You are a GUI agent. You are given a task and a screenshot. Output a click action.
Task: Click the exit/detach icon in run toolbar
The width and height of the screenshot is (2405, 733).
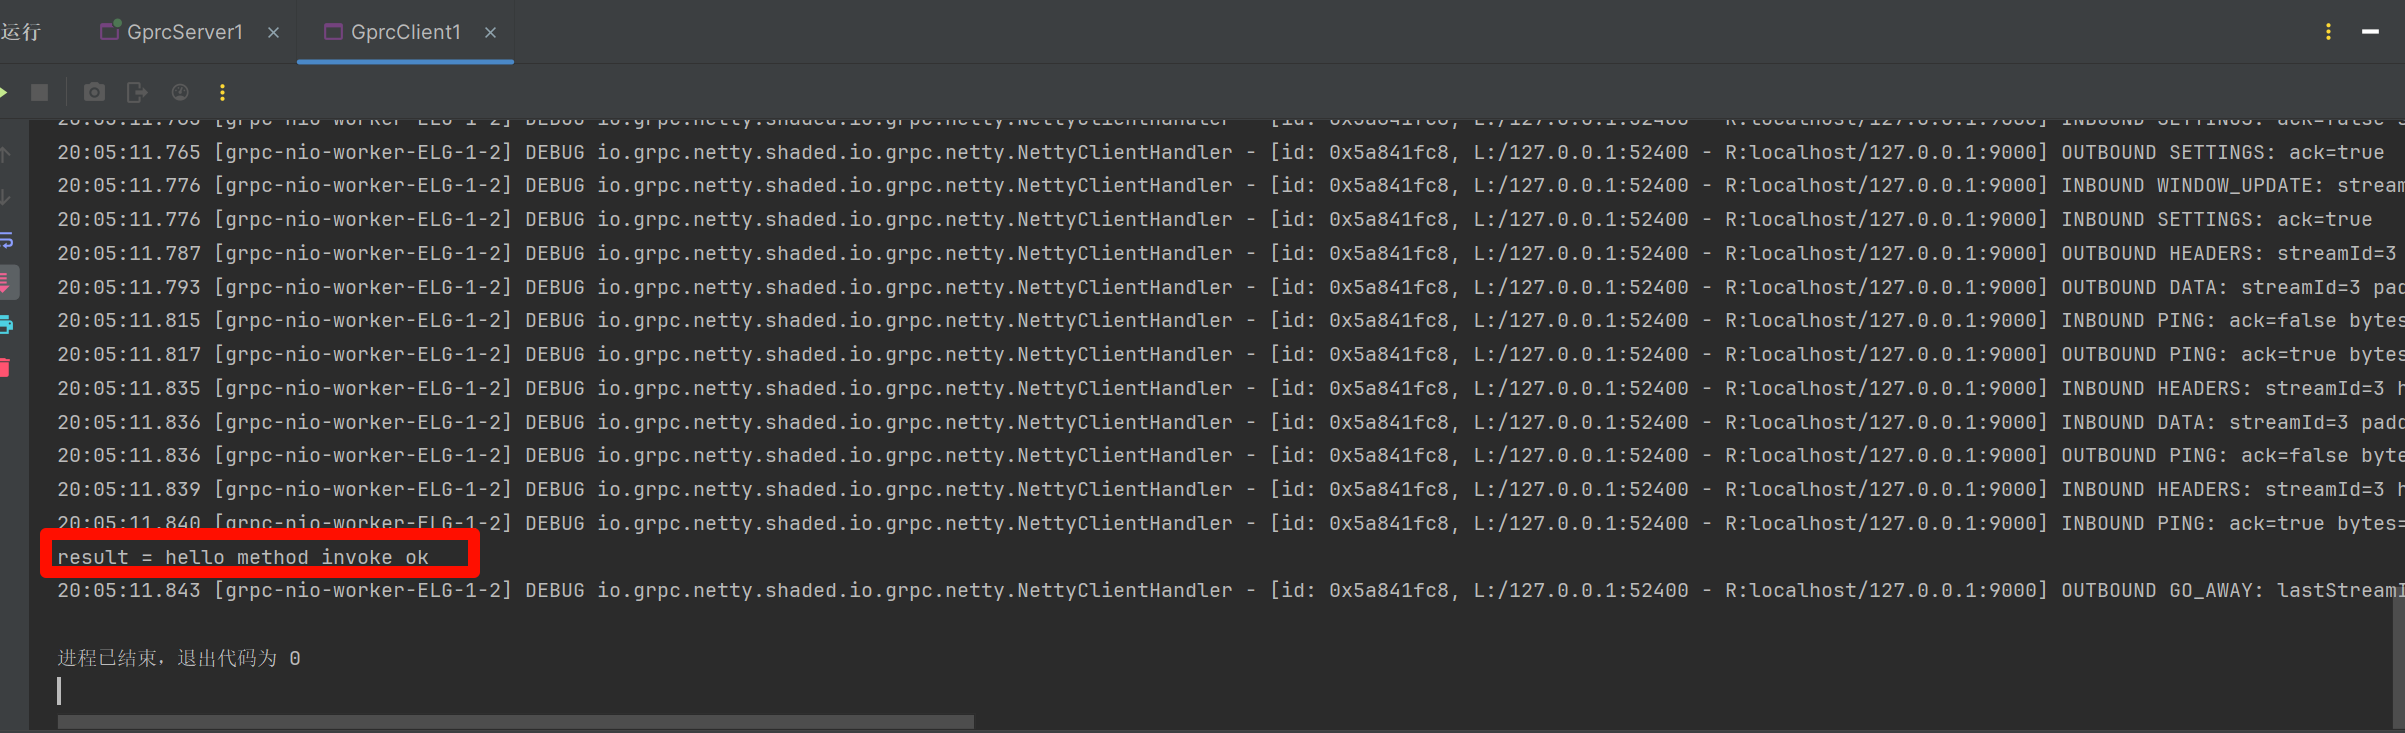click(137, 93)
